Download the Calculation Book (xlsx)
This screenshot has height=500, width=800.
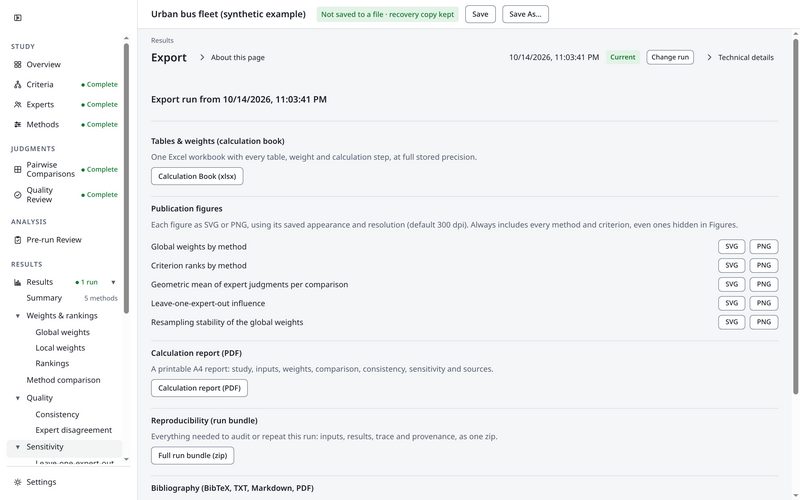tap(197, 177)
